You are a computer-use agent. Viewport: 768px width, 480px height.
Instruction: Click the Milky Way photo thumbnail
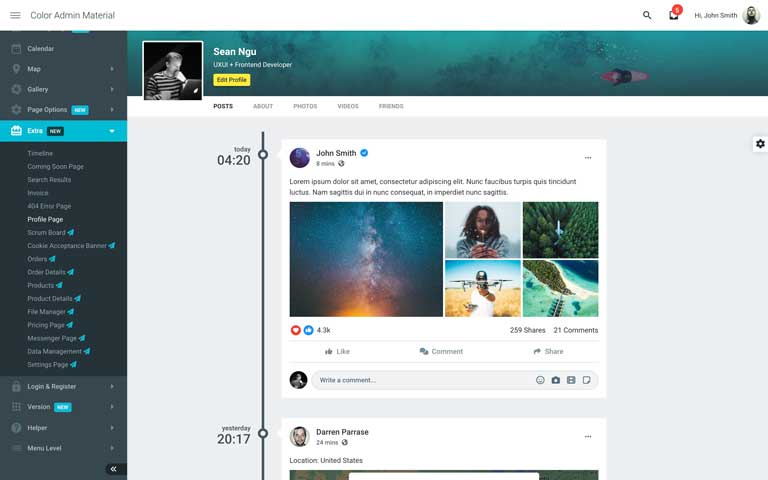coord(366,259)
